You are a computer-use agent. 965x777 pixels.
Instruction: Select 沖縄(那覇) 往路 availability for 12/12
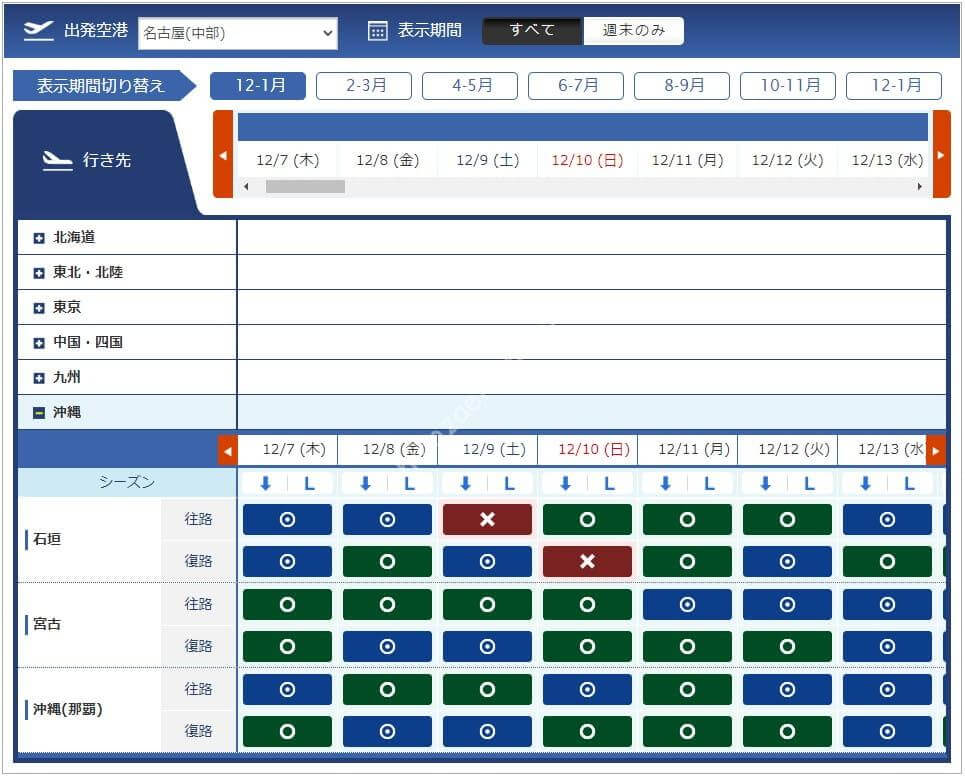787,690
